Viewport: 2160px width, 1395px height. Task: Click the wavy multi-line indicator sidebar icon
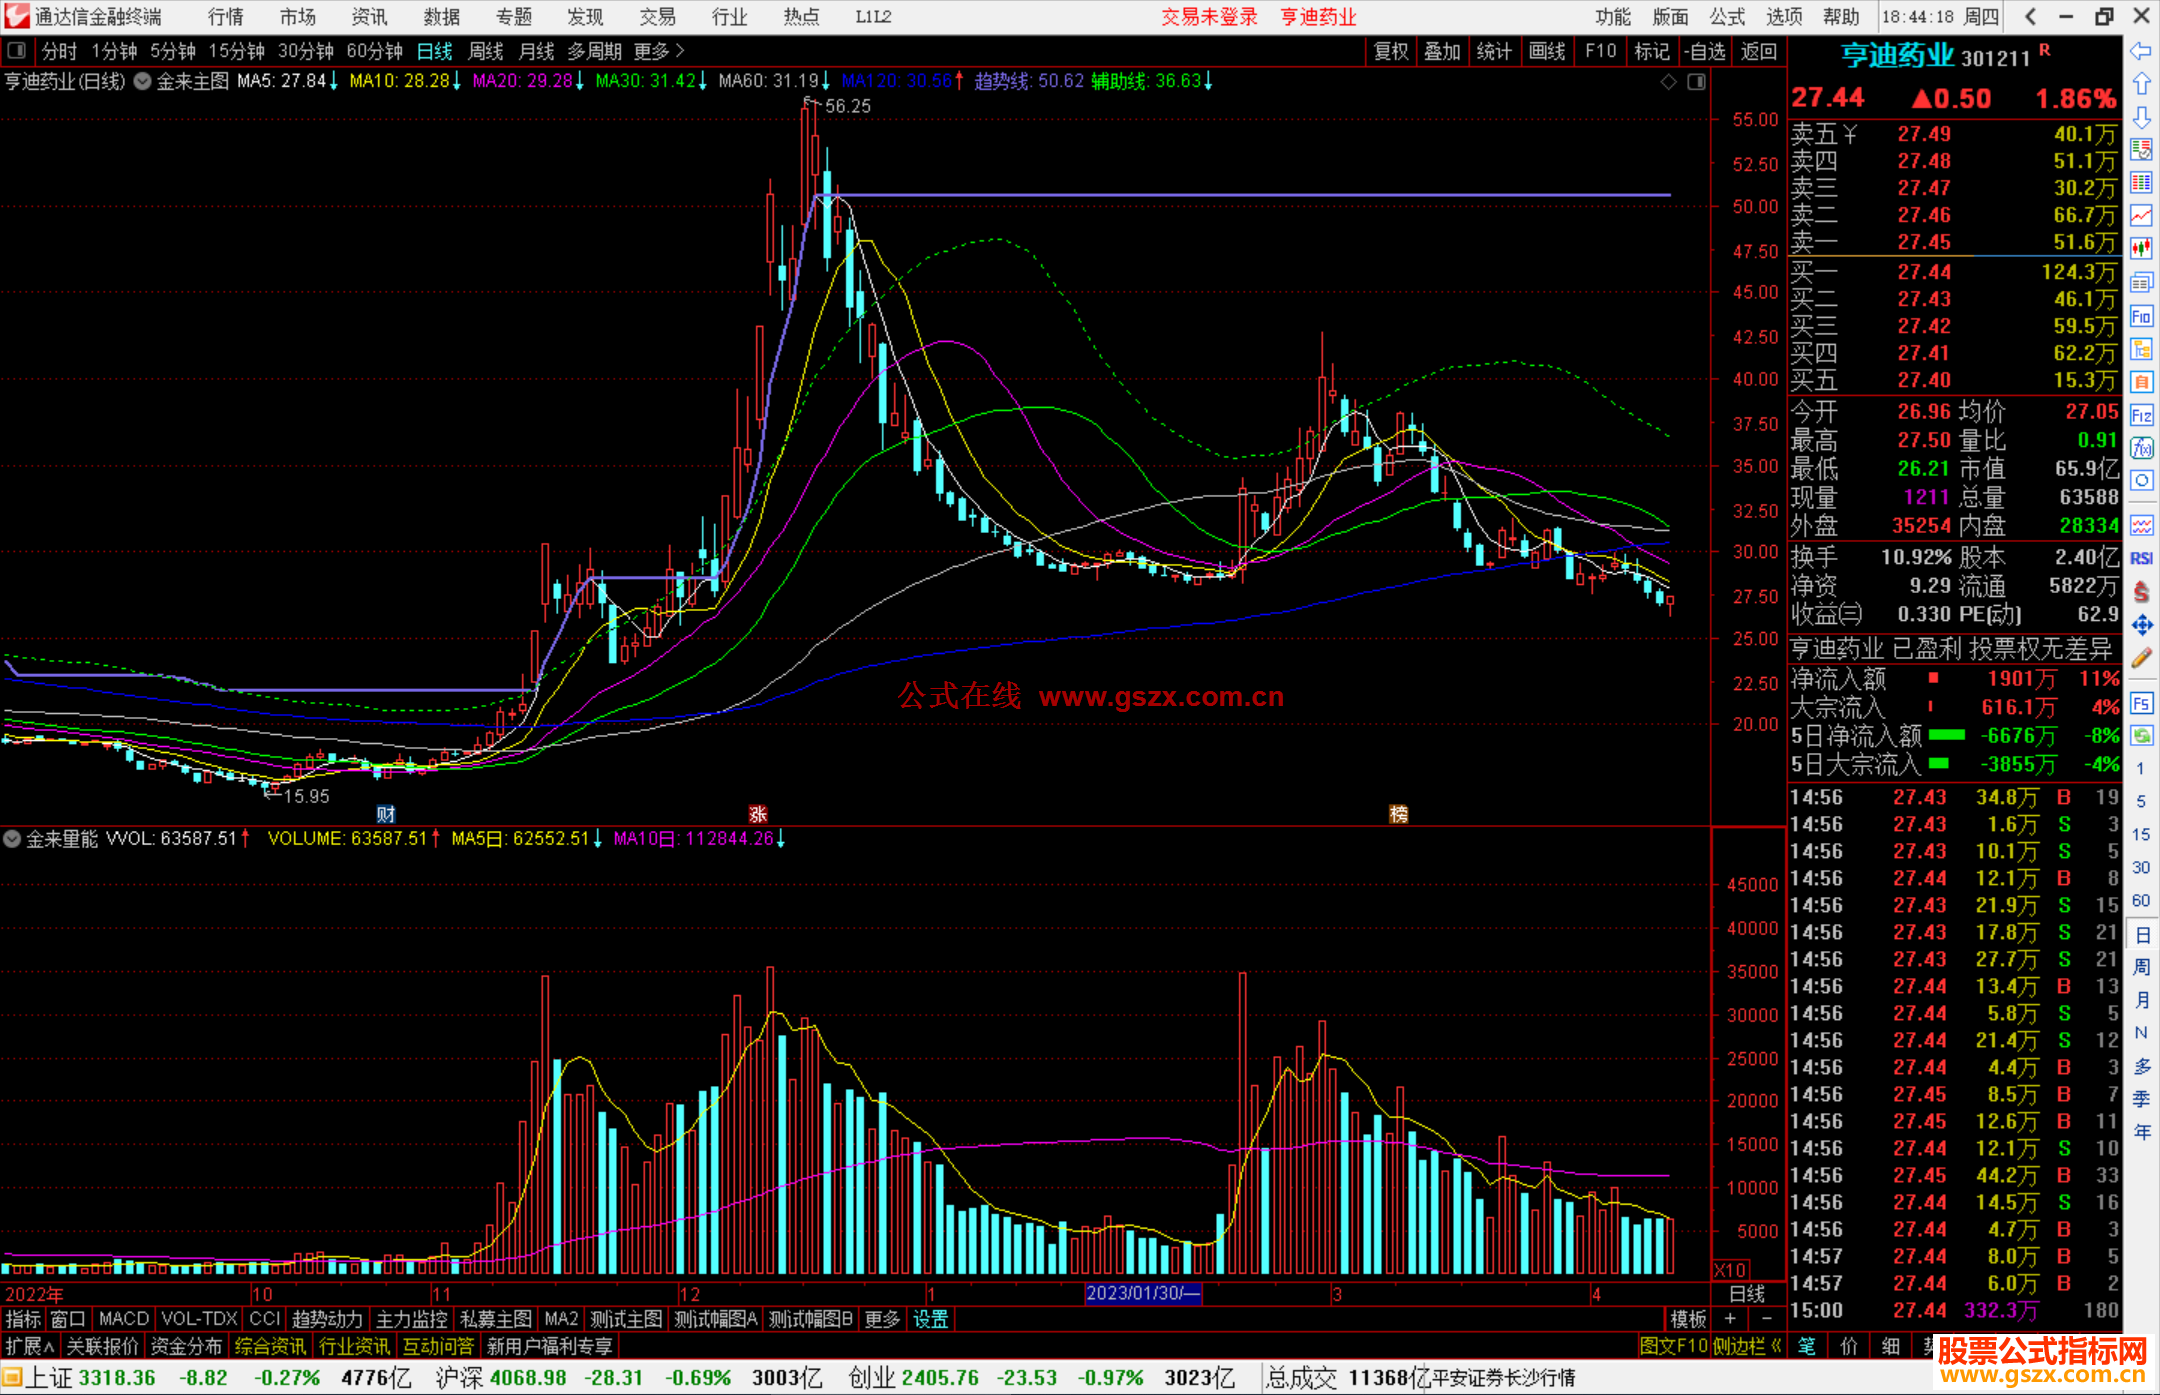click(2141, 525)
